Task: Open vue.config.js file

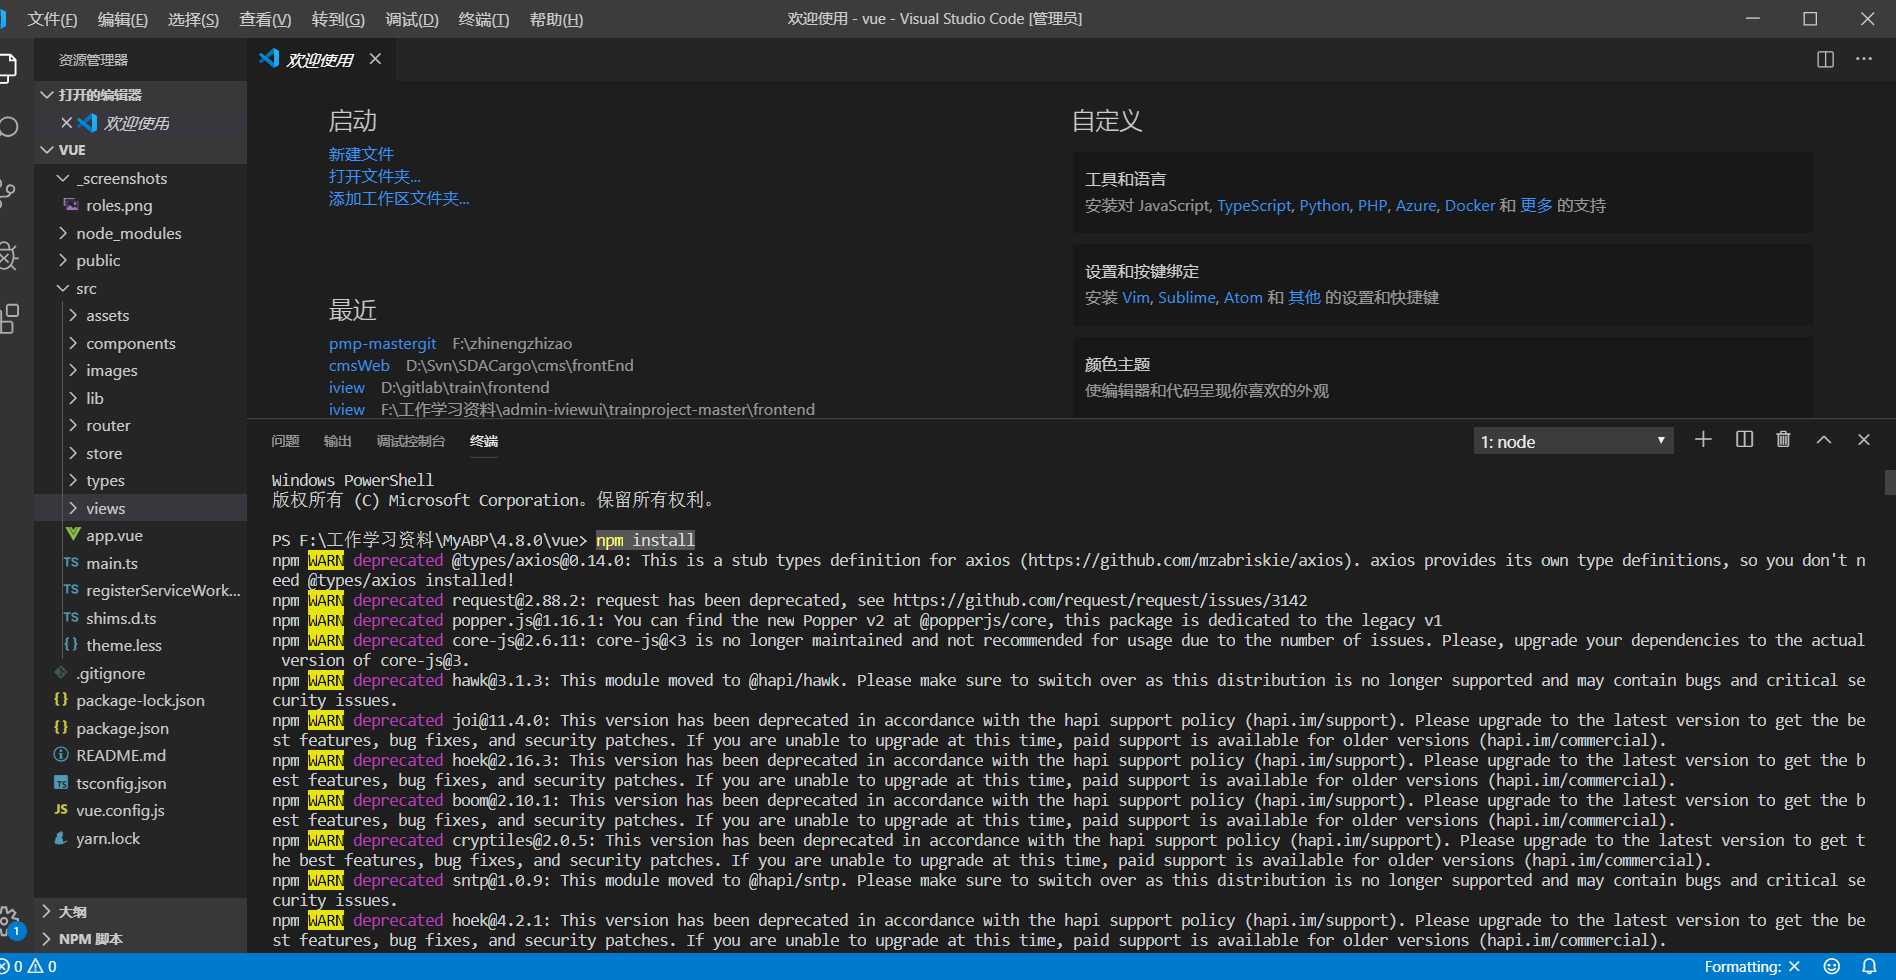Action: tap(140, 810)
